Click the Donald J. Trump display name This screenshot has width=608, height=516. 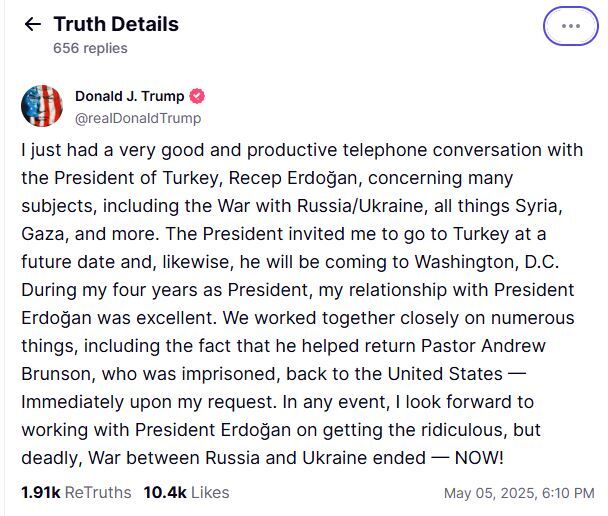[130, 96]
